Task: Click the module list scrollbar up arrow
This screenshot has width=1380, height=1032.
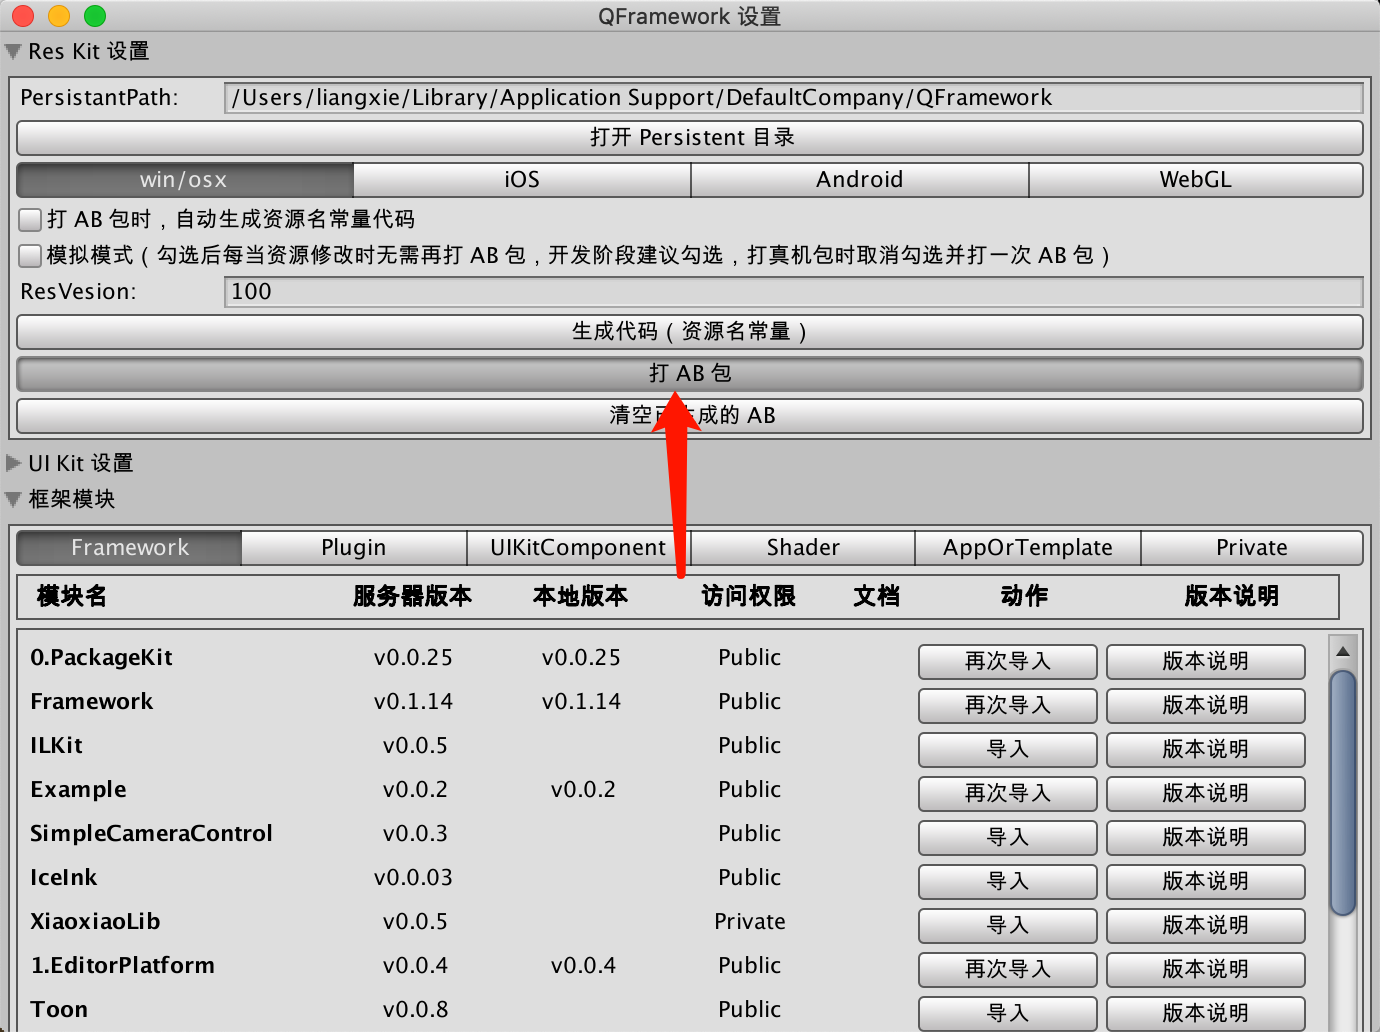Action: [x=1343, y=651]
